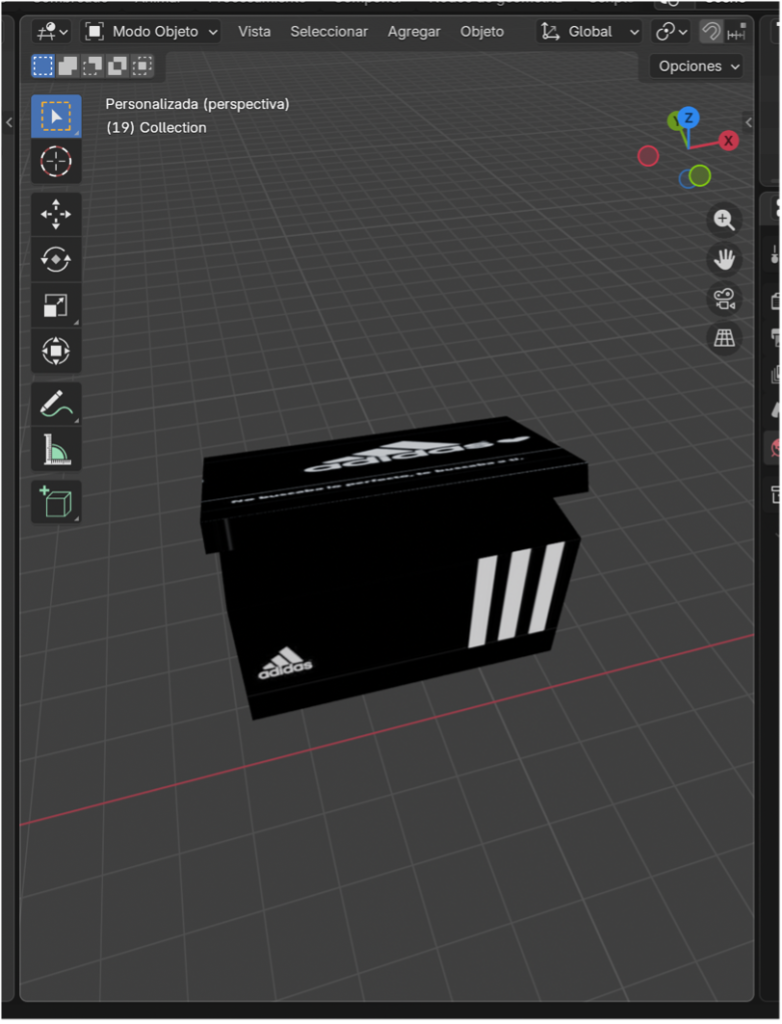Choose the intersect-selection mode icon
782x1024 pixels.
142,66
